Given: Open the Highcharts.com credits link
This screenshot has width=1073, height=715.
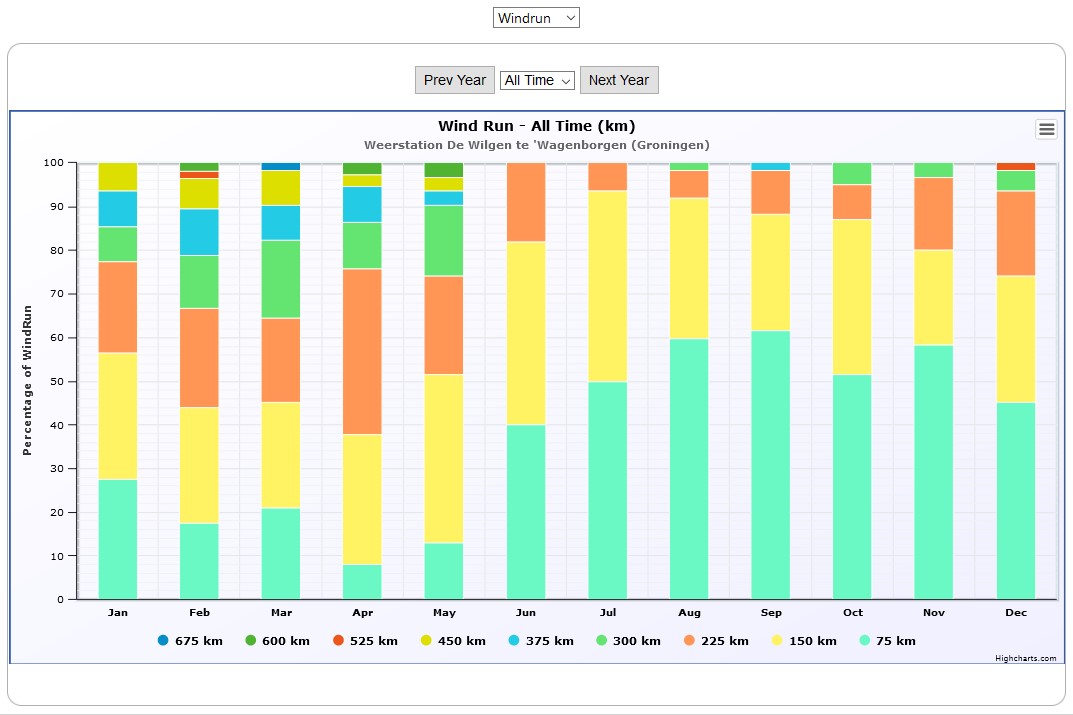Looking at the screenshot, I should coord(1025,658).
